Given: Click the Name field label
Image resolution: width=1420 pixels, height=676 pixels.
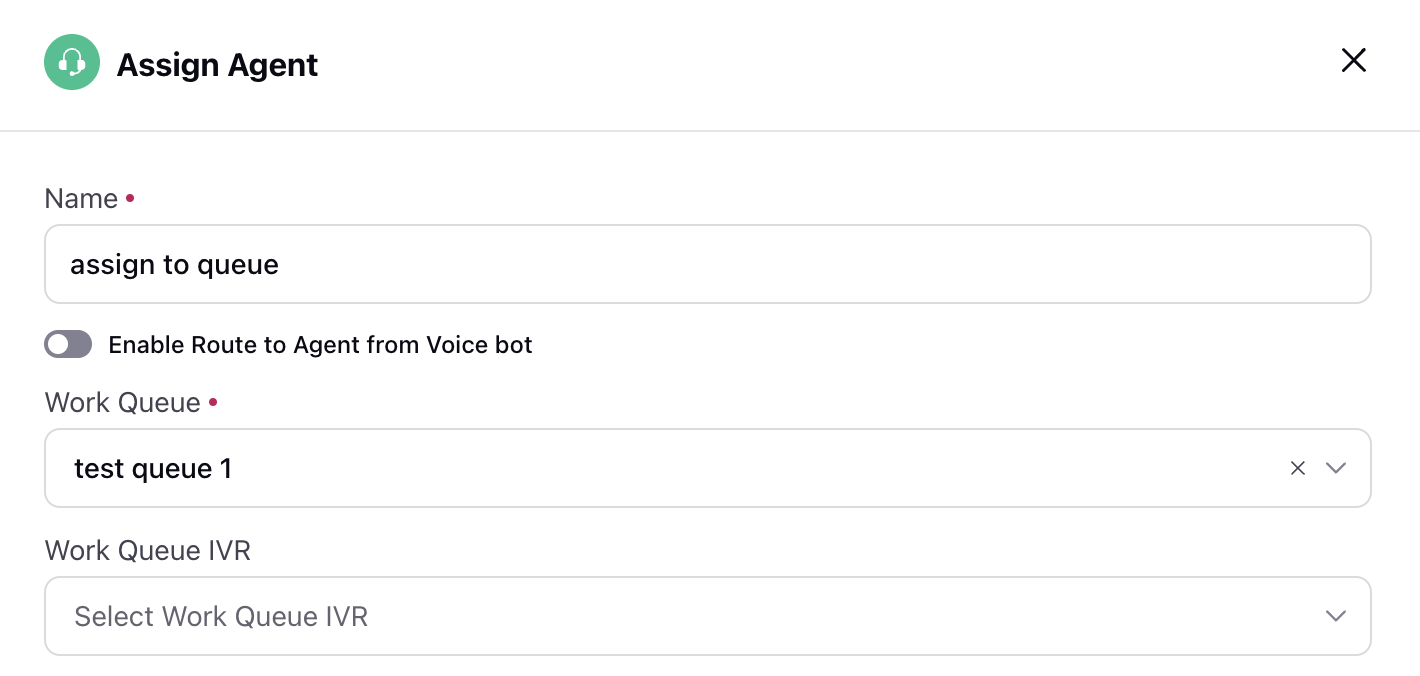Looking at the screenshot, I should 81,199.
